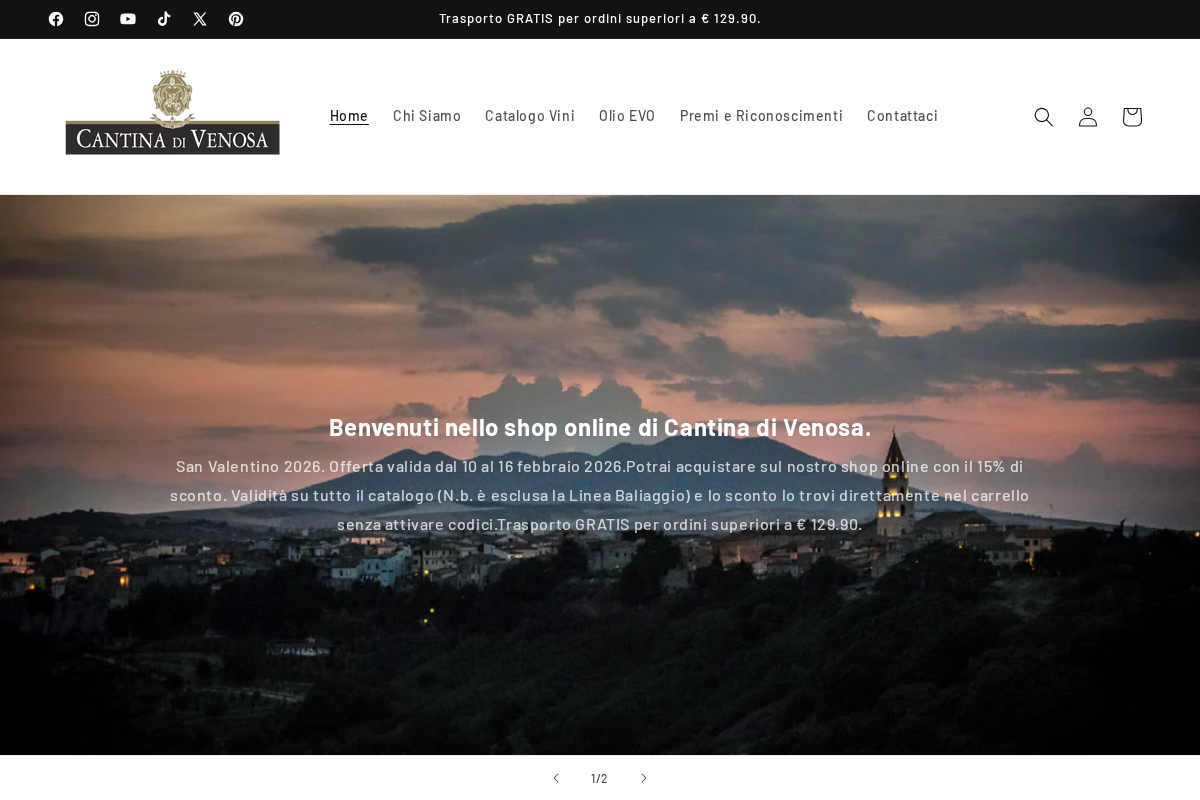Go back to the previous slide
1200x800 pixels.
pos(556,778)
